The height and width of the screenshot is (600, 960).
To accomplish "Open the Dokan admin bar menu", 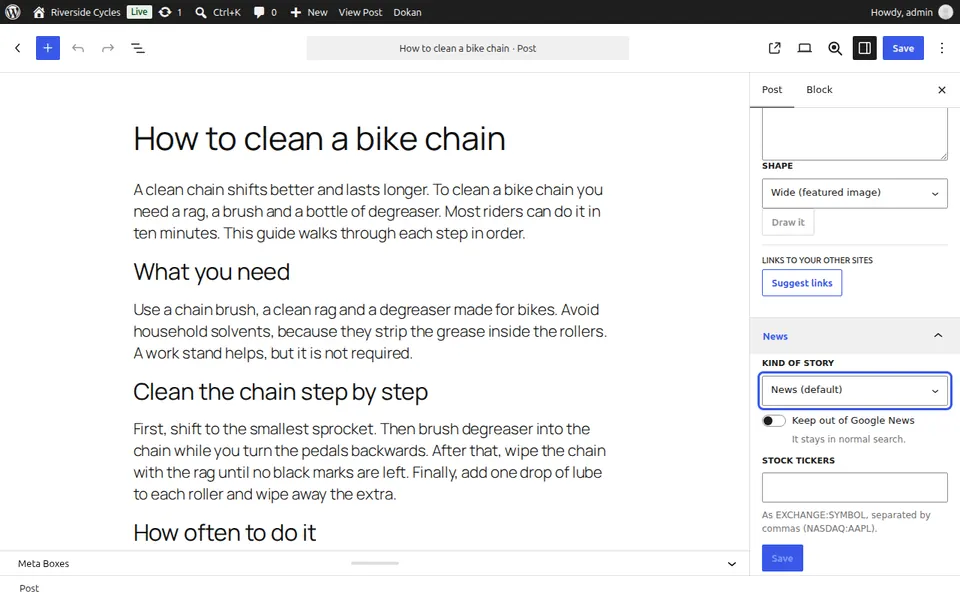I will [407, 12].
